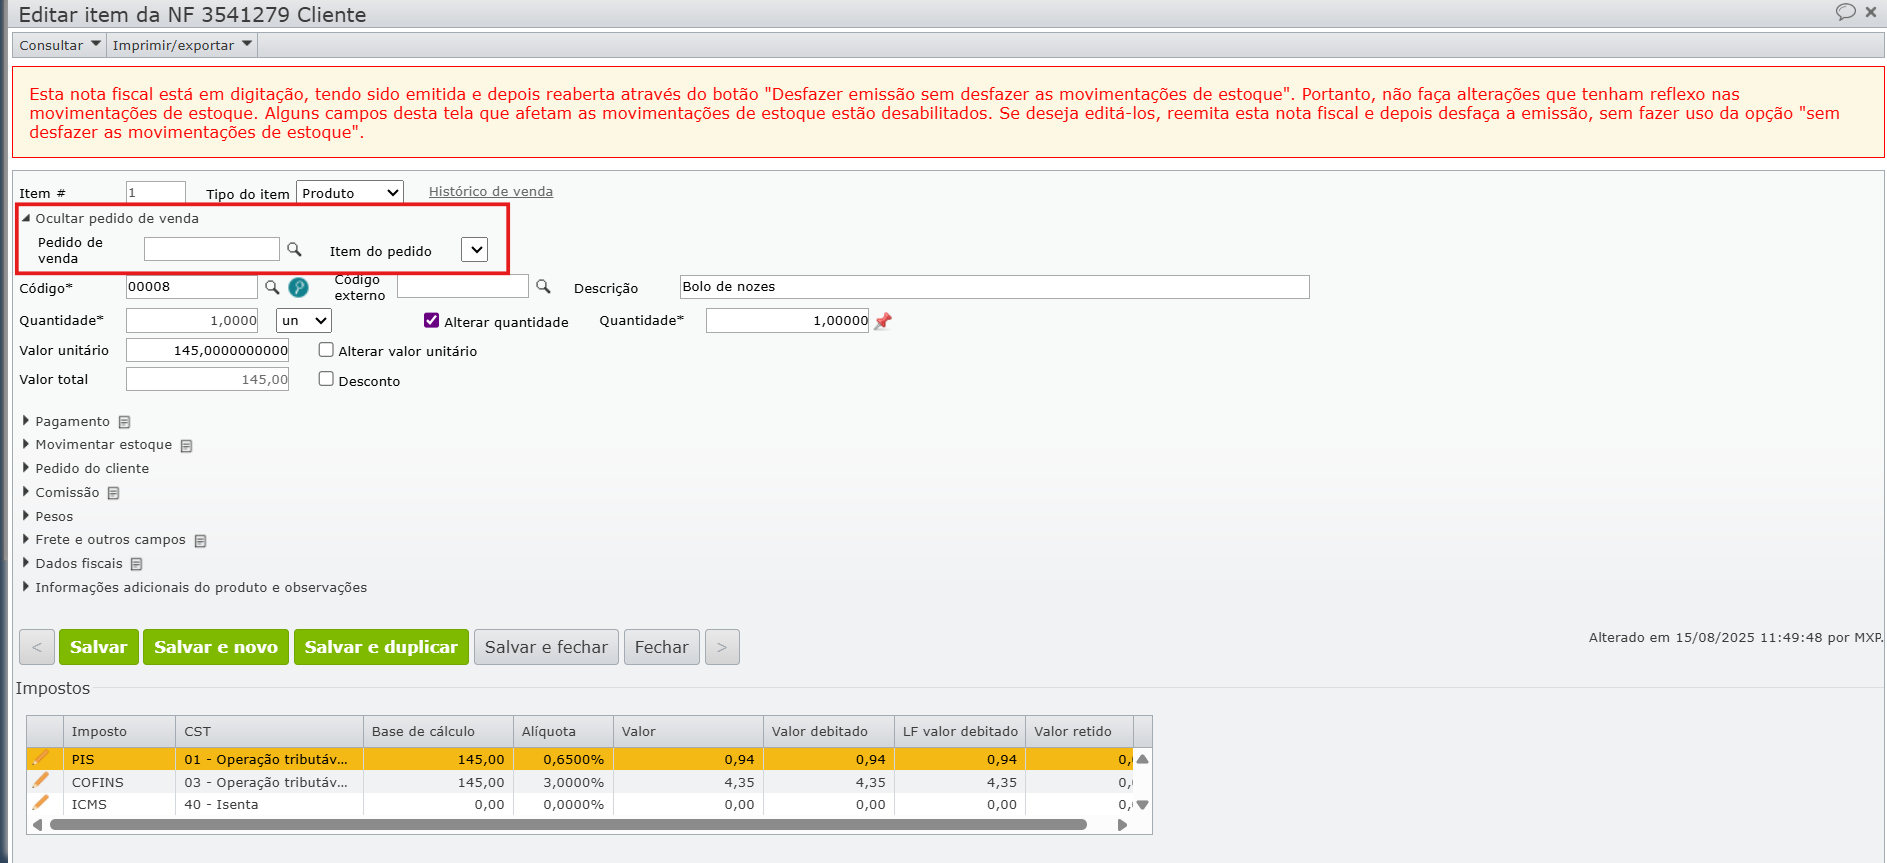Click the Valor total field showing 145,00
This screenshot has width=1887, height=863.
point(208,379)
